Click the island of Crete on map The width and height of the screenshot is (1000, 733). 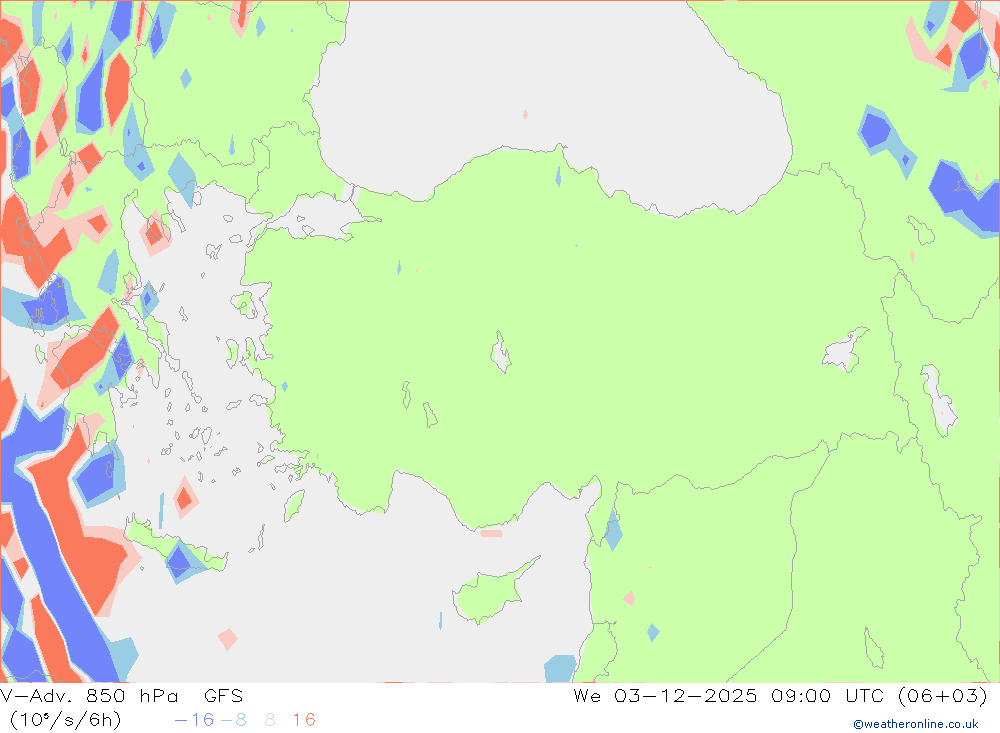175,548
